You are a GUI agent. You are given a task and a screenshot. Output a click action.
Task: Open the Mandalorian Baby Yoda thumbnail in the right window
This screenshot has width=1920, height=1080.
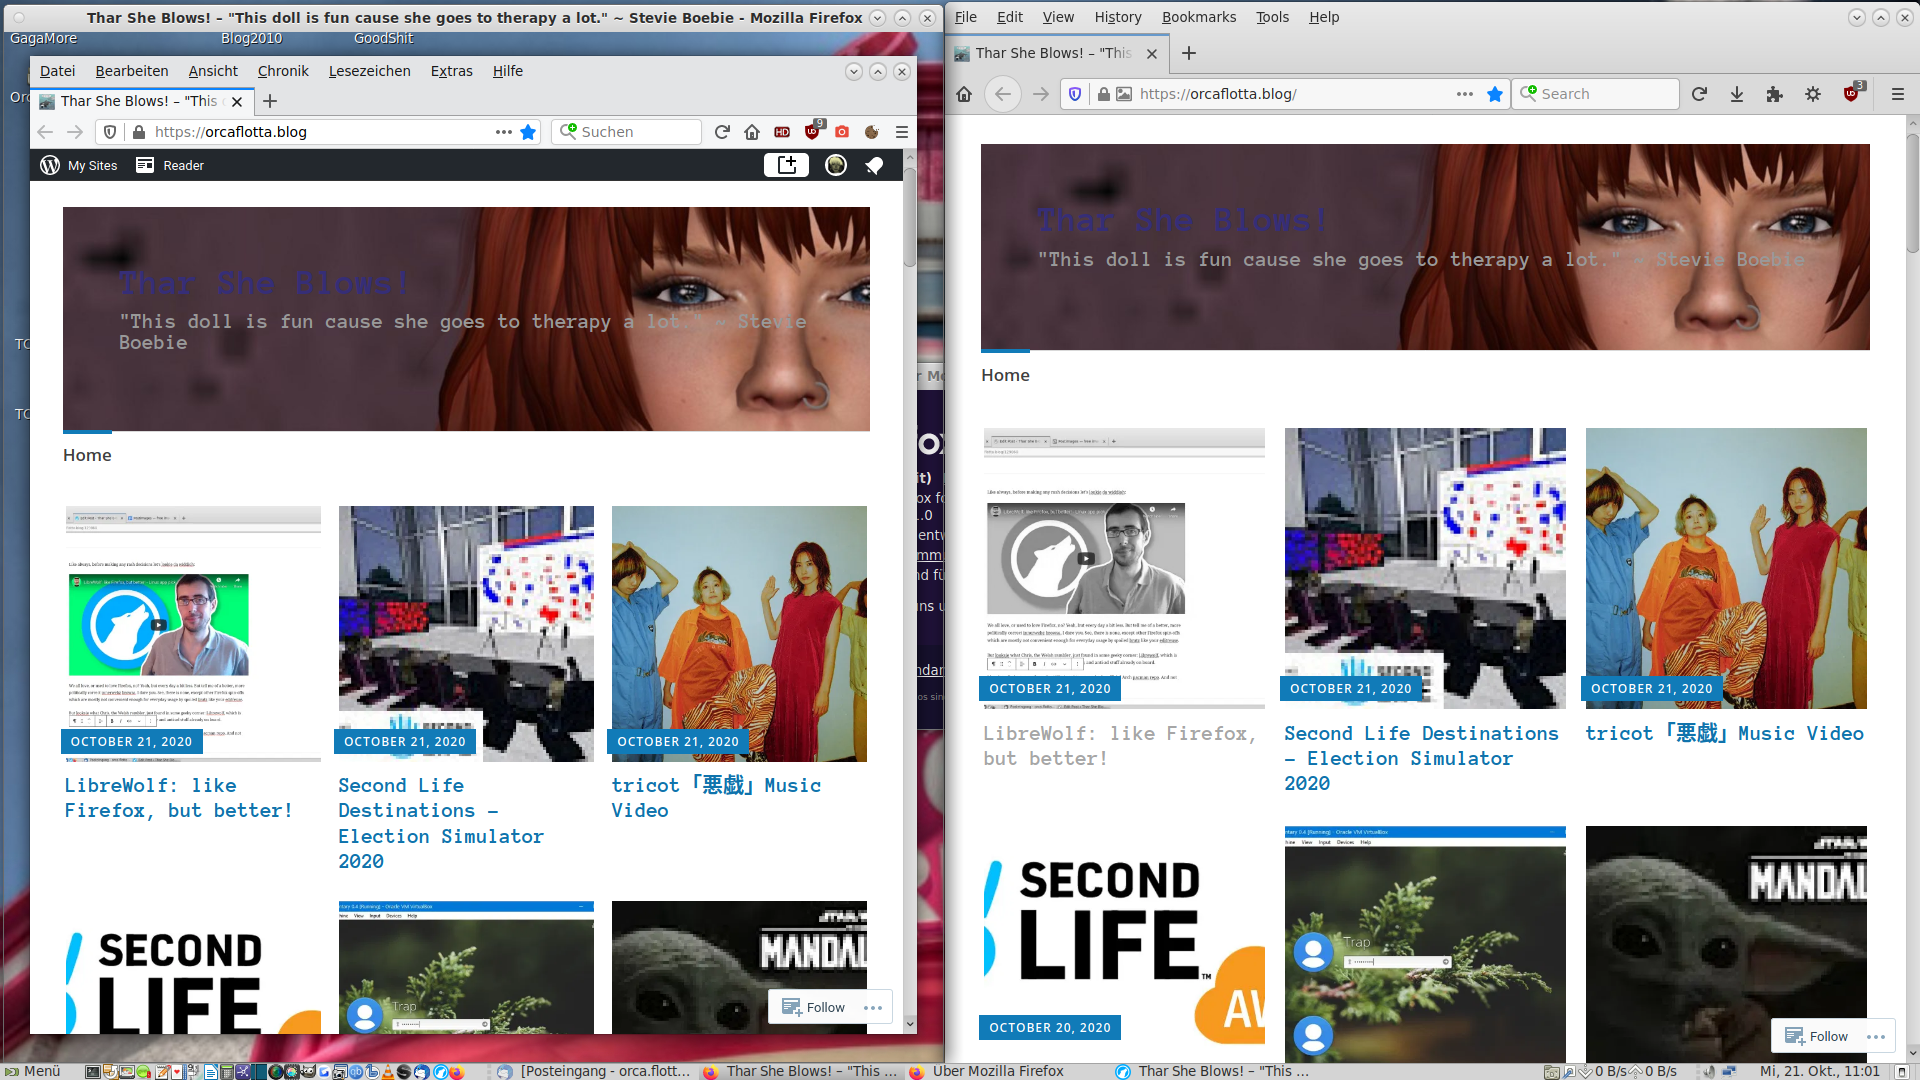point(1726,943)
